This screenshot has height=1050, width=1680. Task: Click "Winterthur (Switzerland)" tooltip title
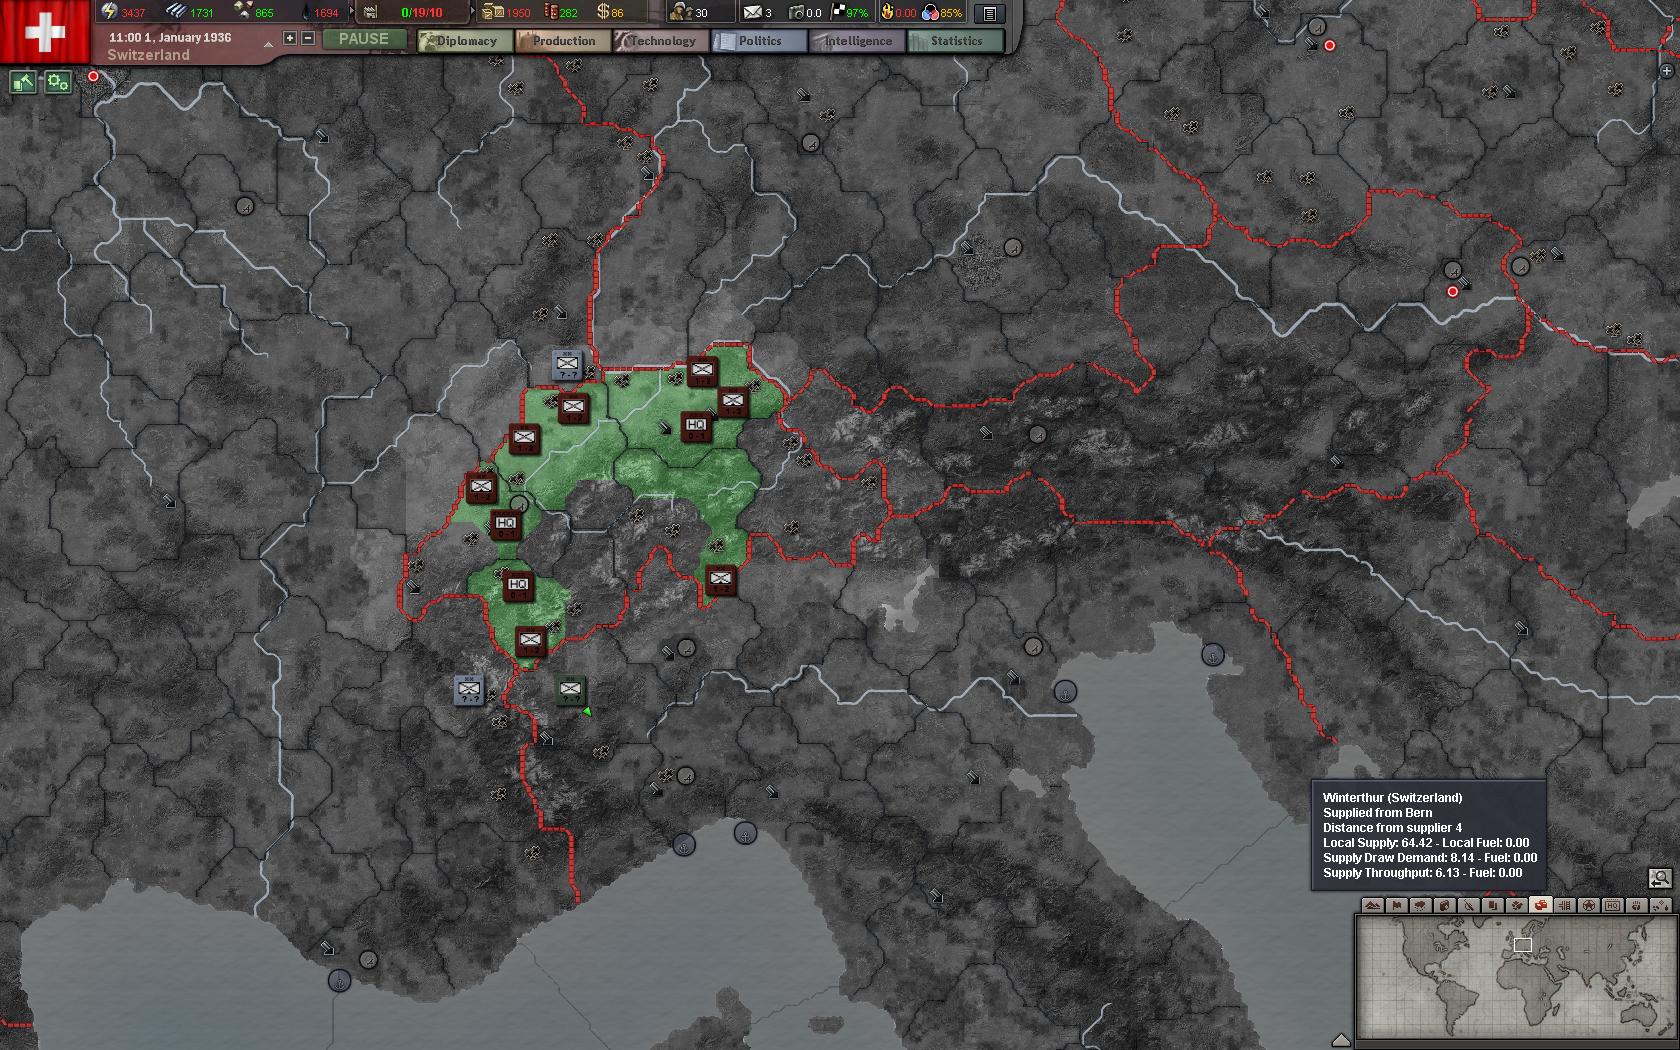(1392, 798)
